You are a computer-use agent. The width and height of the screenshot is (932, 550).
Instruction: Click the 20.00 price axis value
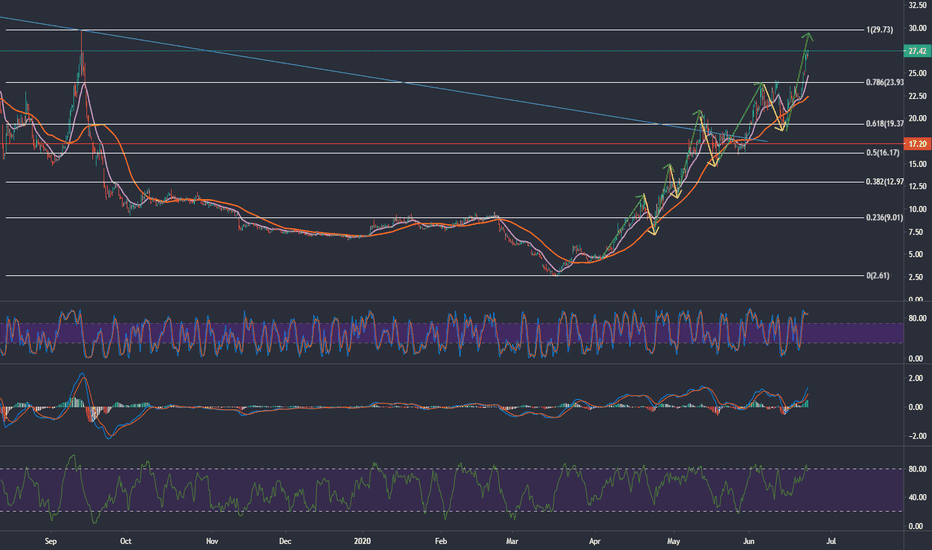(917, 118)
